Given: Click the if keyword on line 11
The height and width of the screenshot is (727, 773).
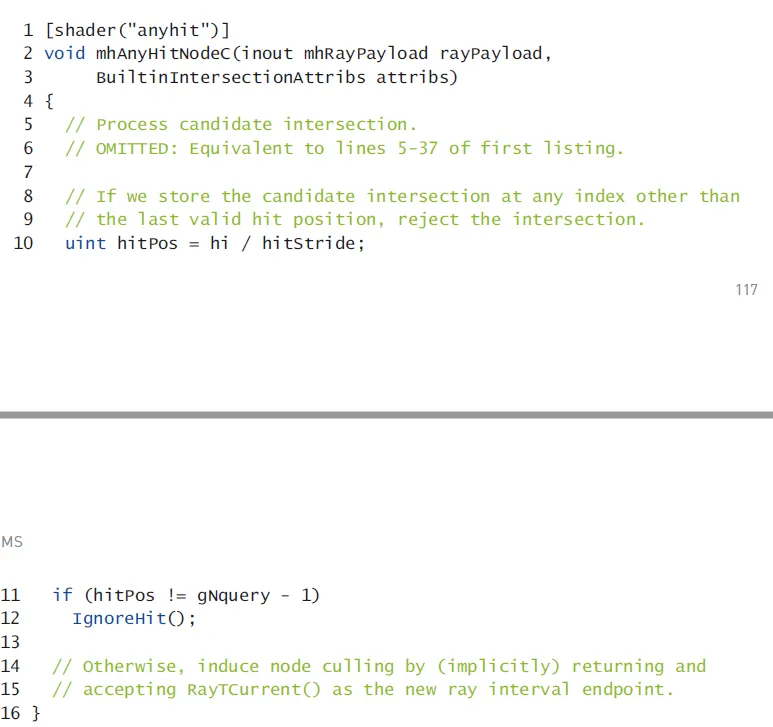Looking at the screenshot, I should coord(62,595).
